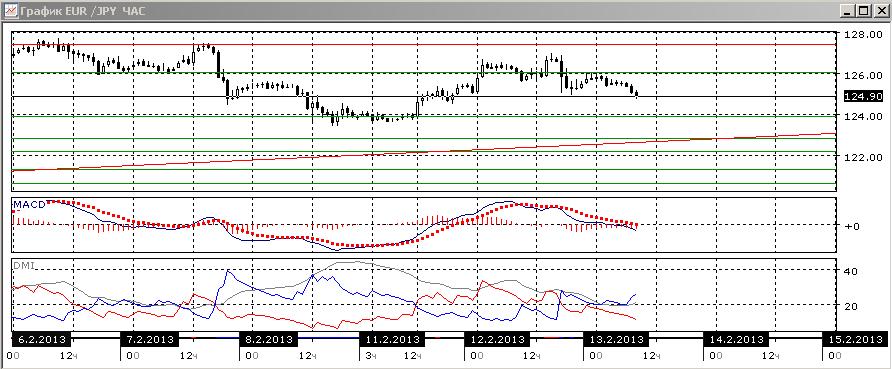892x369 pixels.
Task: Click the current price label 124.90
Action: click(x=865, y=96)
